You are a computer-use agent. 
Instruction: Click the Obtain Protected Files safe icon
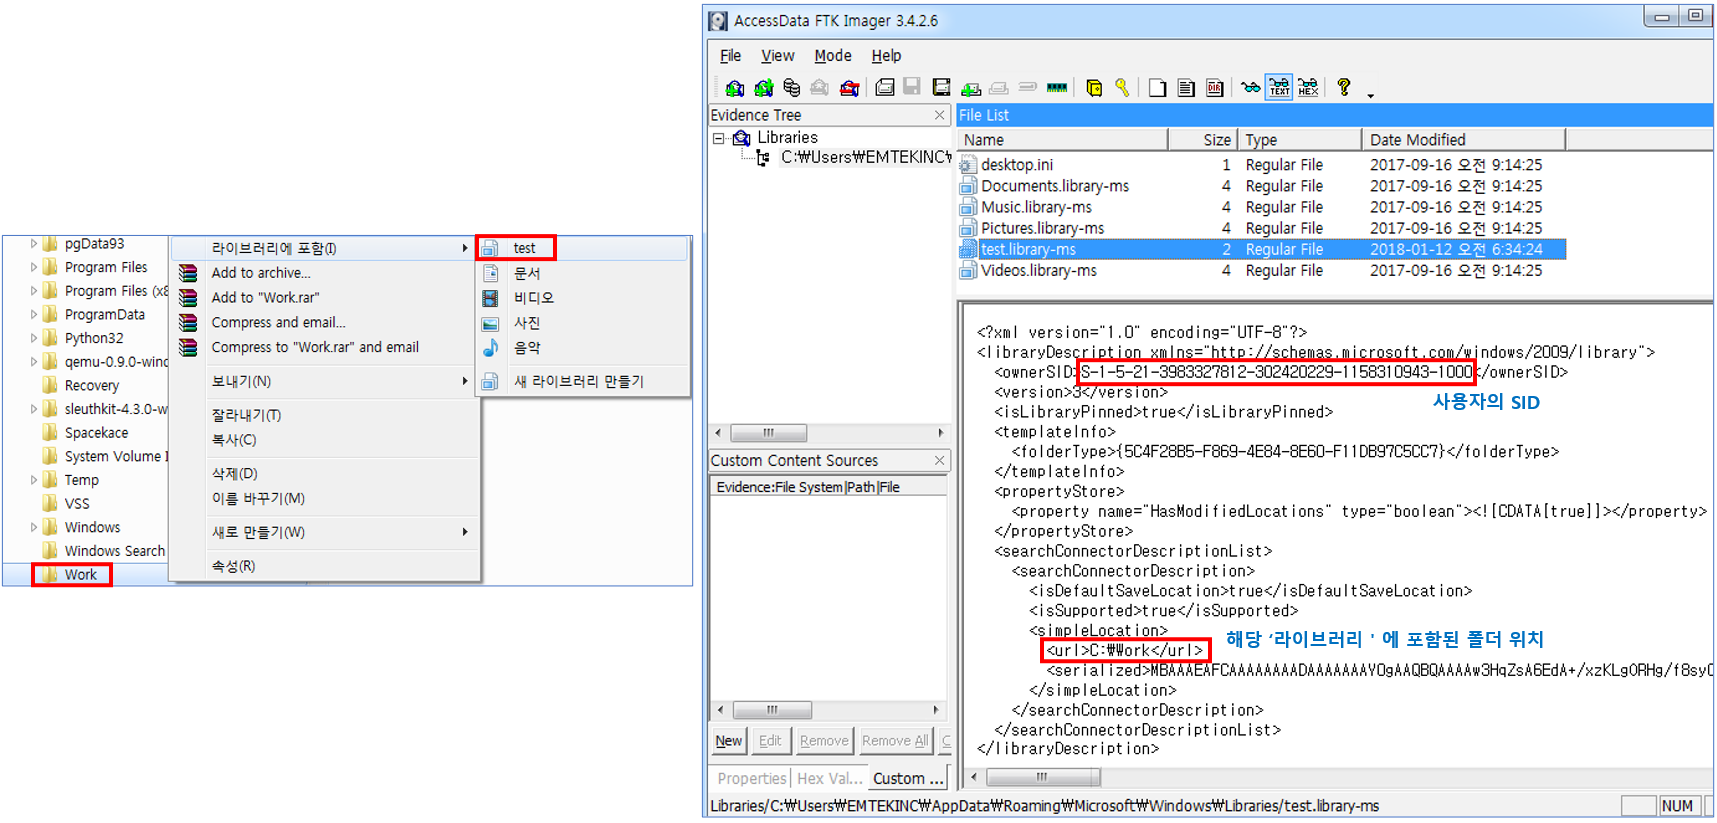pos(1094,88)
